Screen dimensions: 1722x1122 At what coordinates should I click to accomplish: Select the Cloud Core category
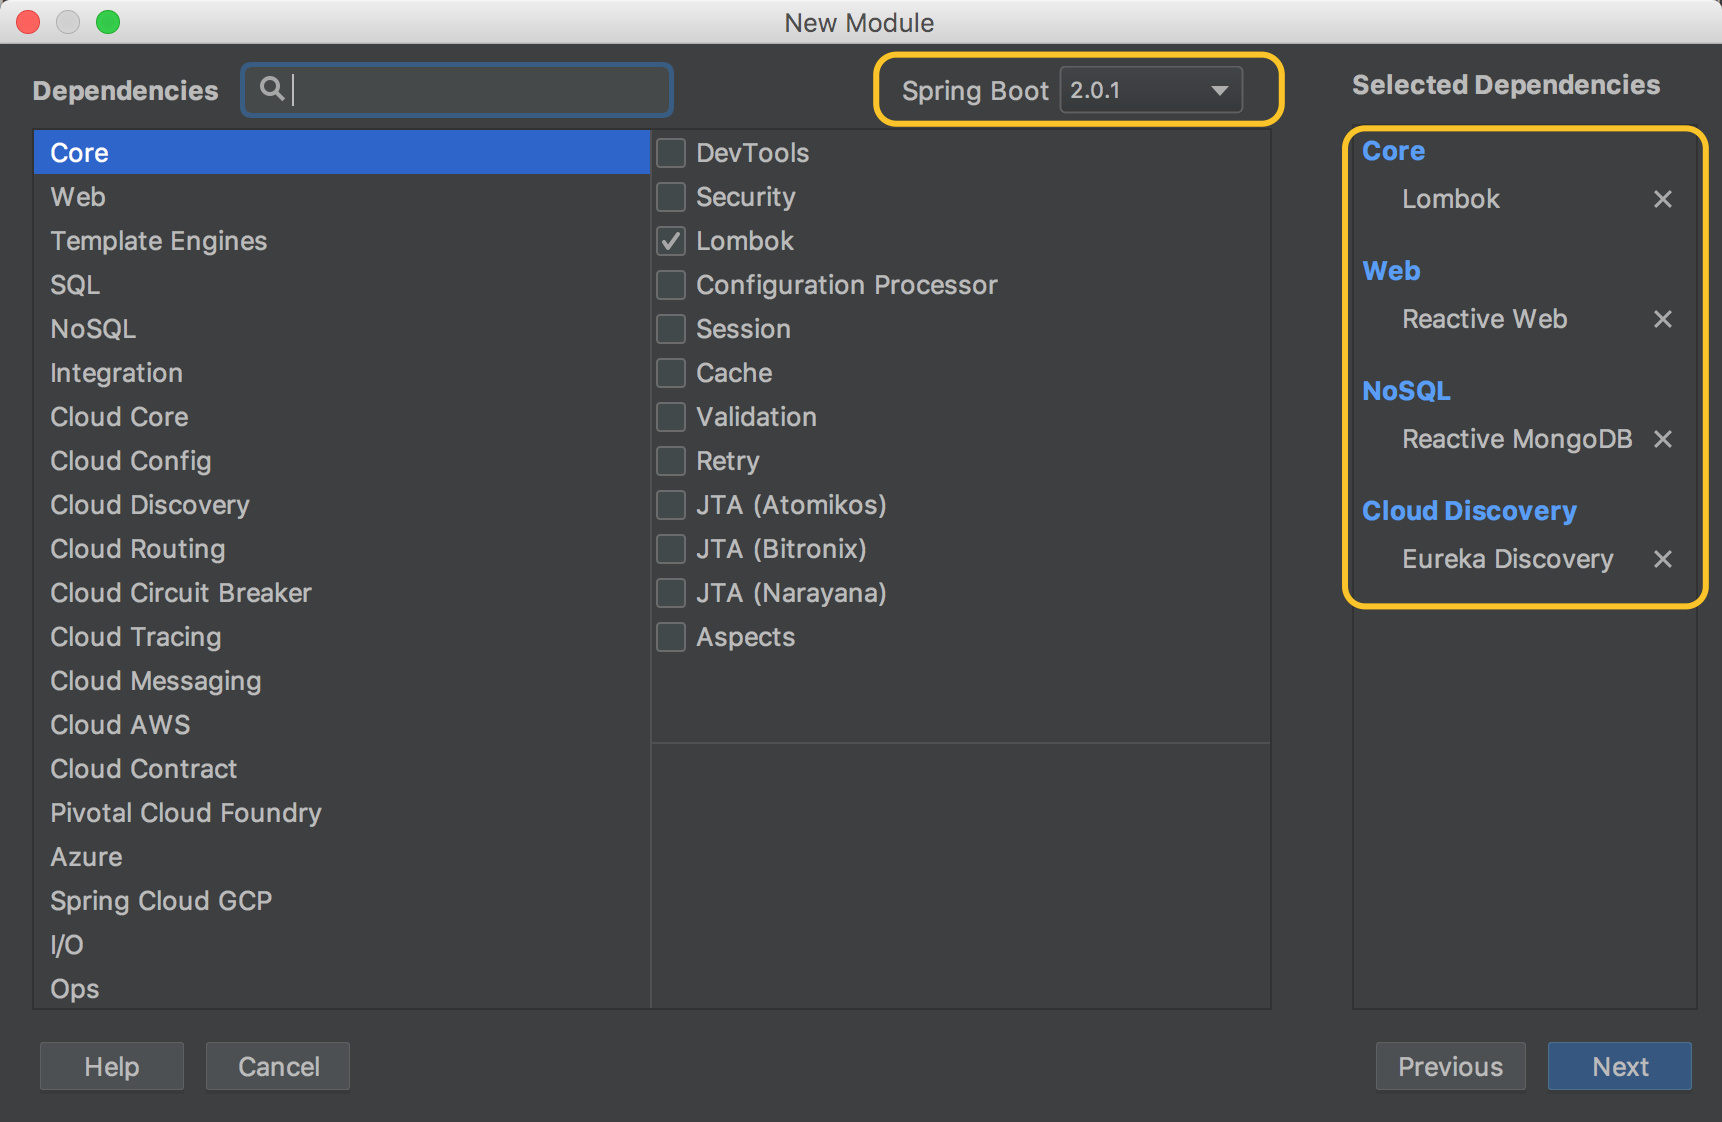click(x=342, y=417)
